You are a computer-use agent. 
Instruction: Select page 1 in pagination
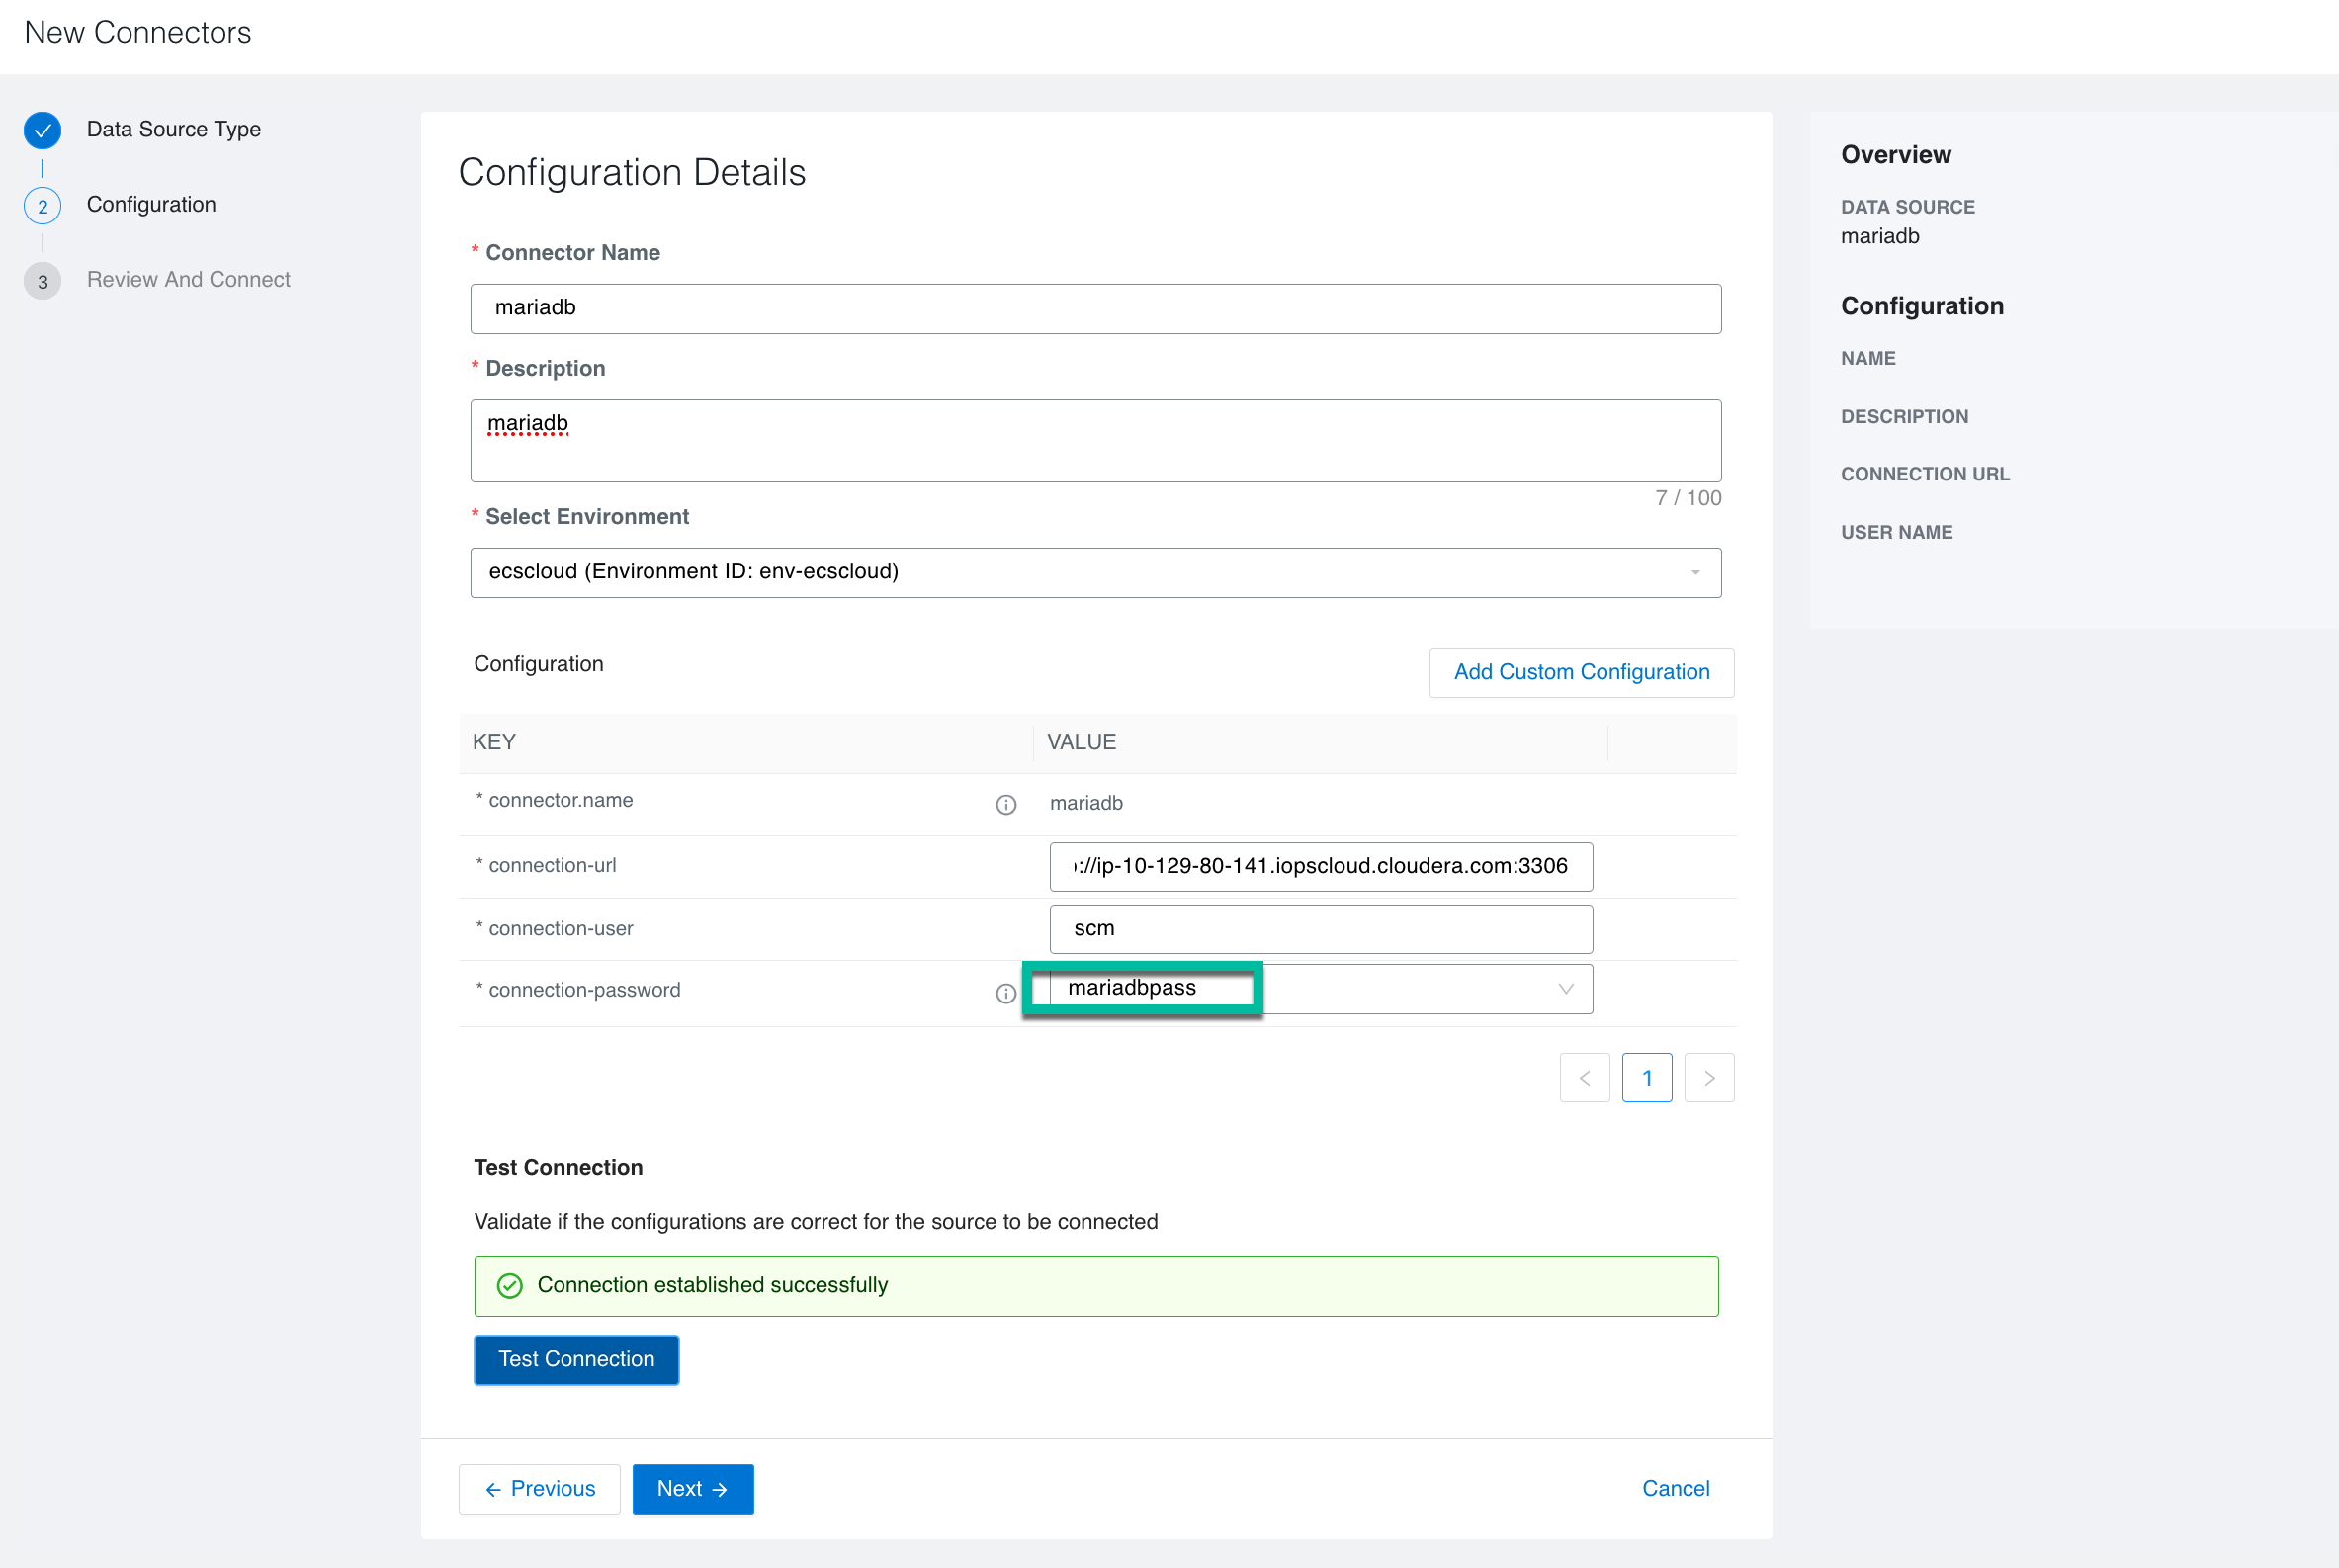(1647, 1078)
